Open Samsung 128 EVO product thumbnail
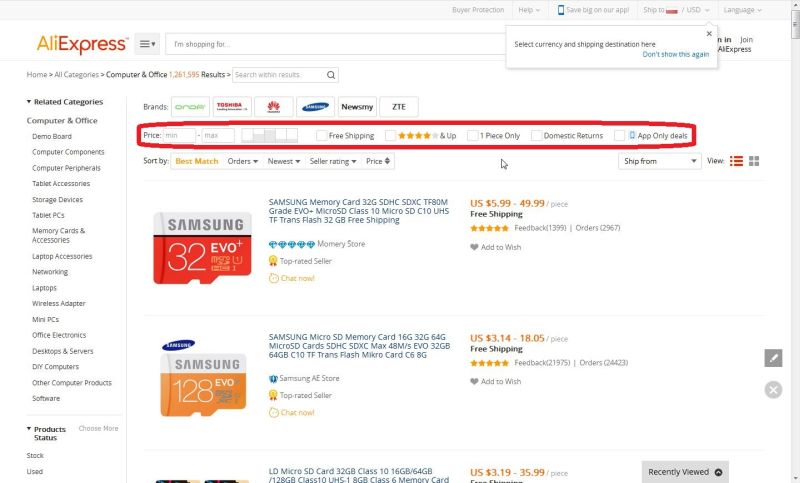 coord(203,378)
